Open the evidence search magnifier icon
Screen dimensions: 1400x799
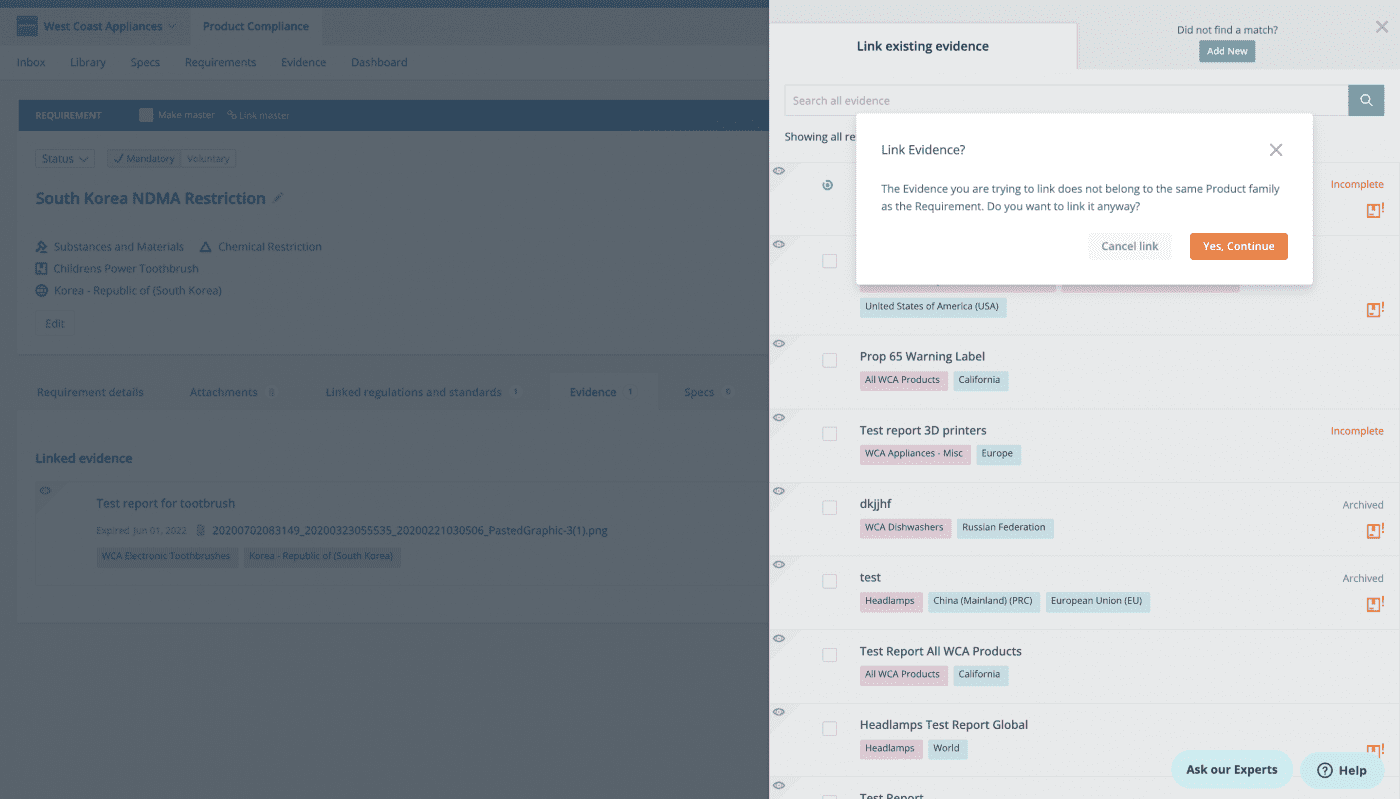point(1366,100)
